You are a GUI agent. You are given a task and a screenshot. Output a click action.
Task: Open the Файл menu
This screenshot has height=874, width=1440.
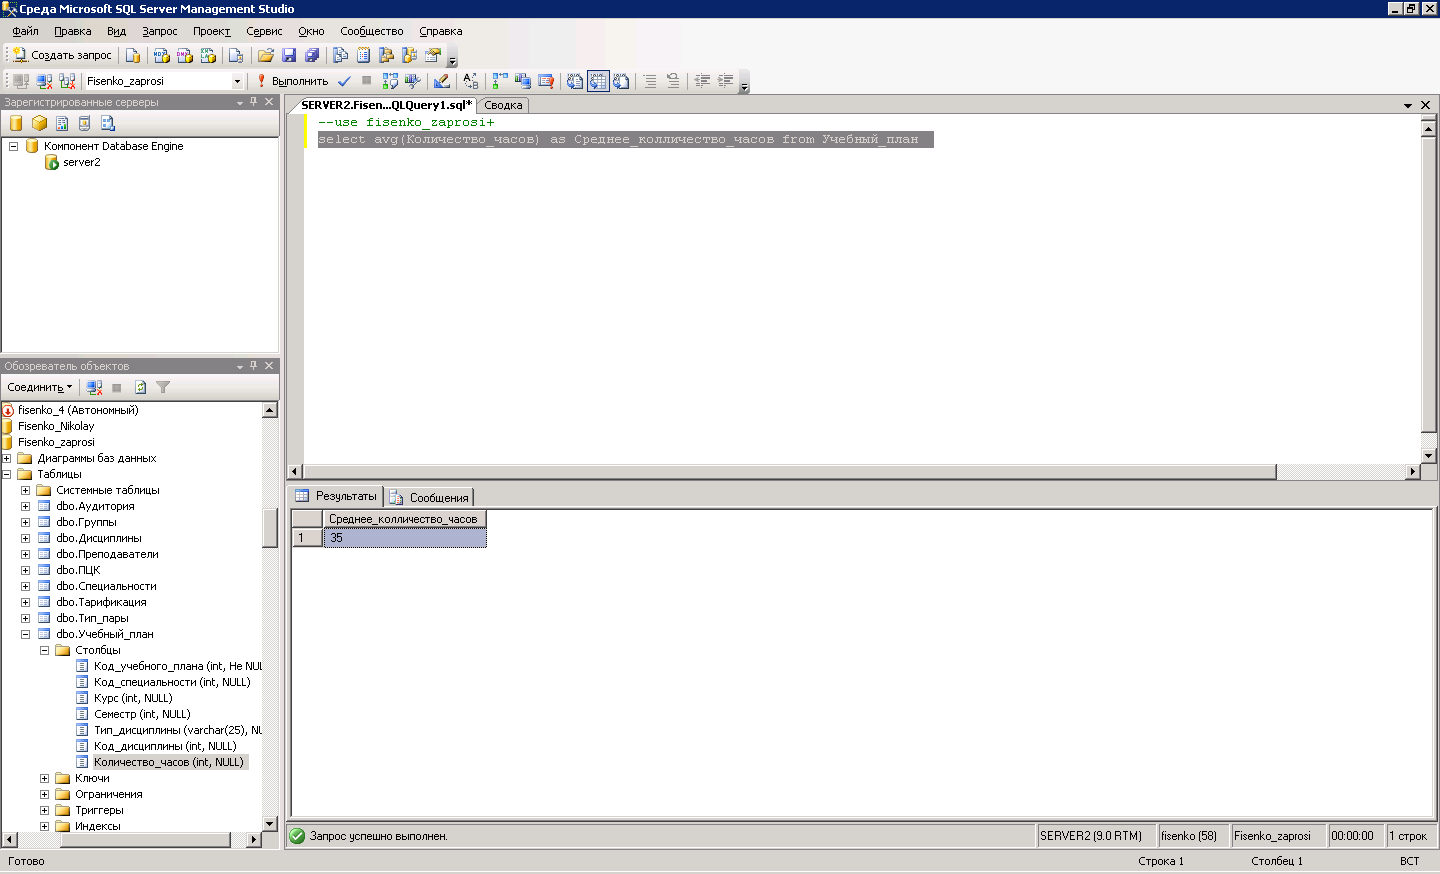[x=25, y=31]
